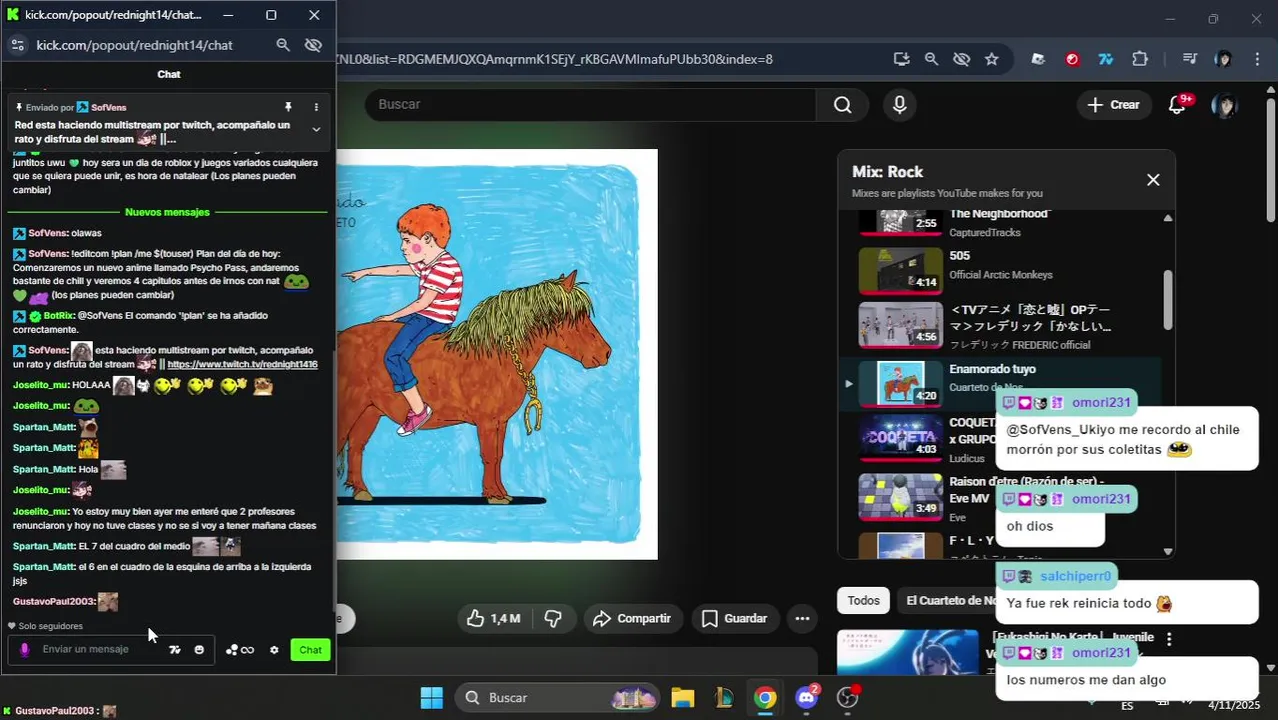Open the 7TV emote menu in chat input
The width and height of the screenshot is (1278, 720).
[x=175, y=650]
